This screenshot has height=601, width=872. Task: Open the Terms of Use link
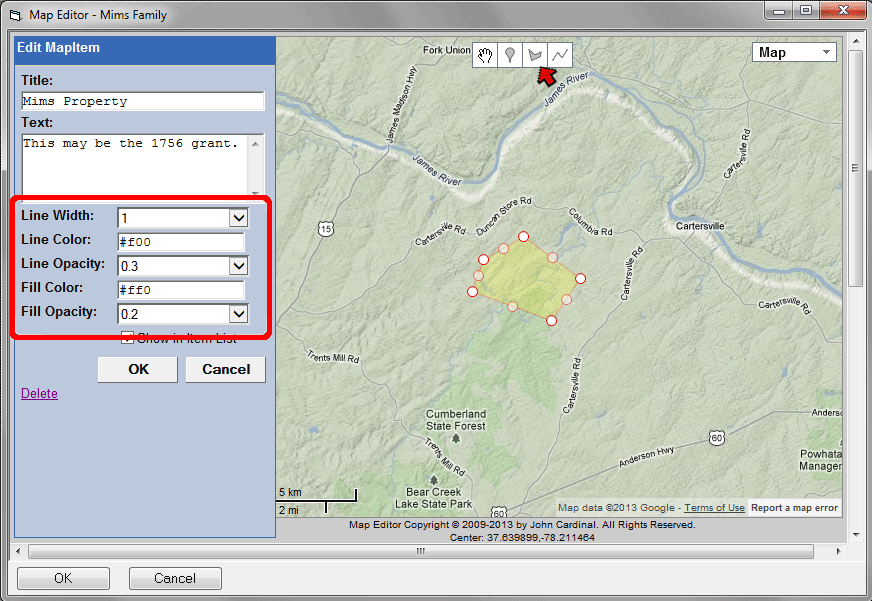[714, 508]
